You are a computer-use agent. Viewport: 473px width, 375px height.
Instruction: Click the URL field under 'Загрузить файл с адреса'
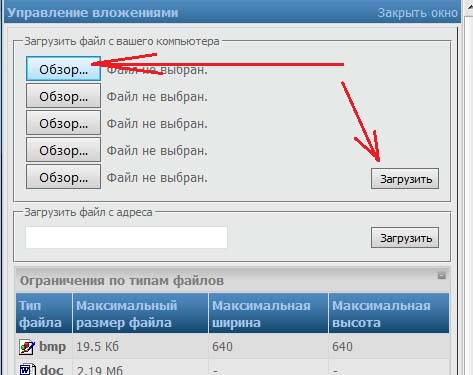click(x=127, y=237)
